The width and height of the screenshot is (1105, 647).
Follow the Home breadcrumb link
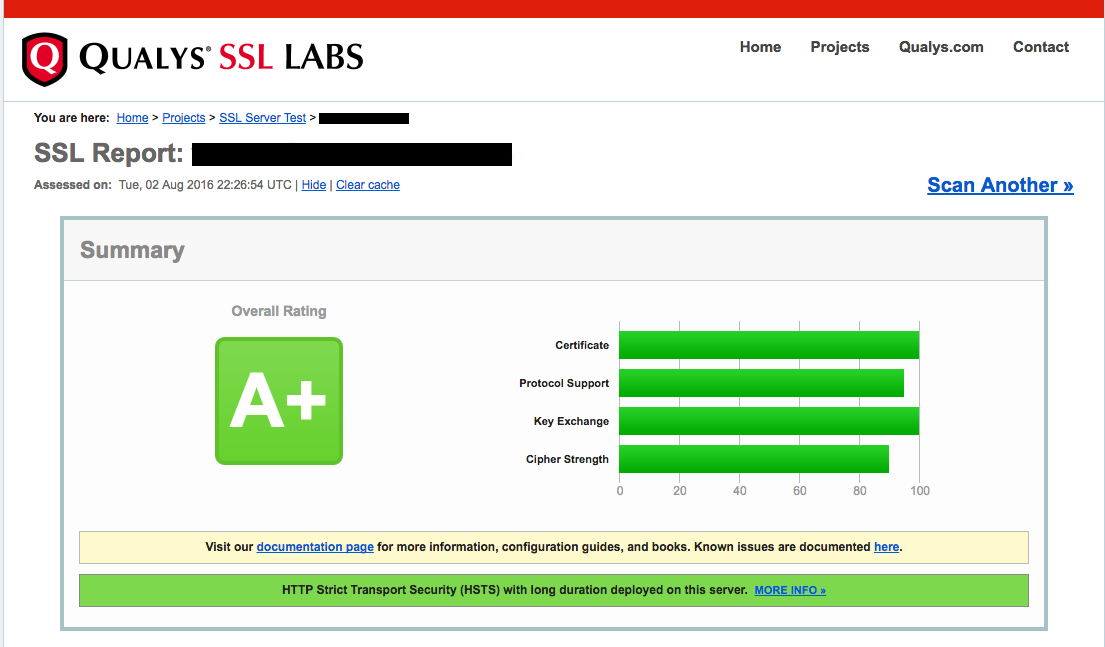(132, 118)
